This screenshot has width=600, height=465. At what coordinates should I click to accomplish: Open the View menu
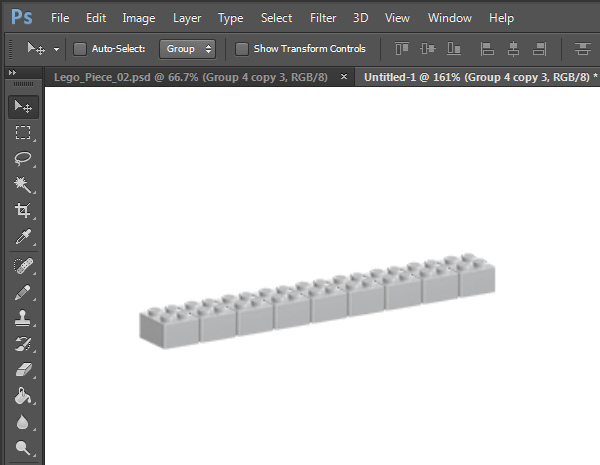click(397, 18)
